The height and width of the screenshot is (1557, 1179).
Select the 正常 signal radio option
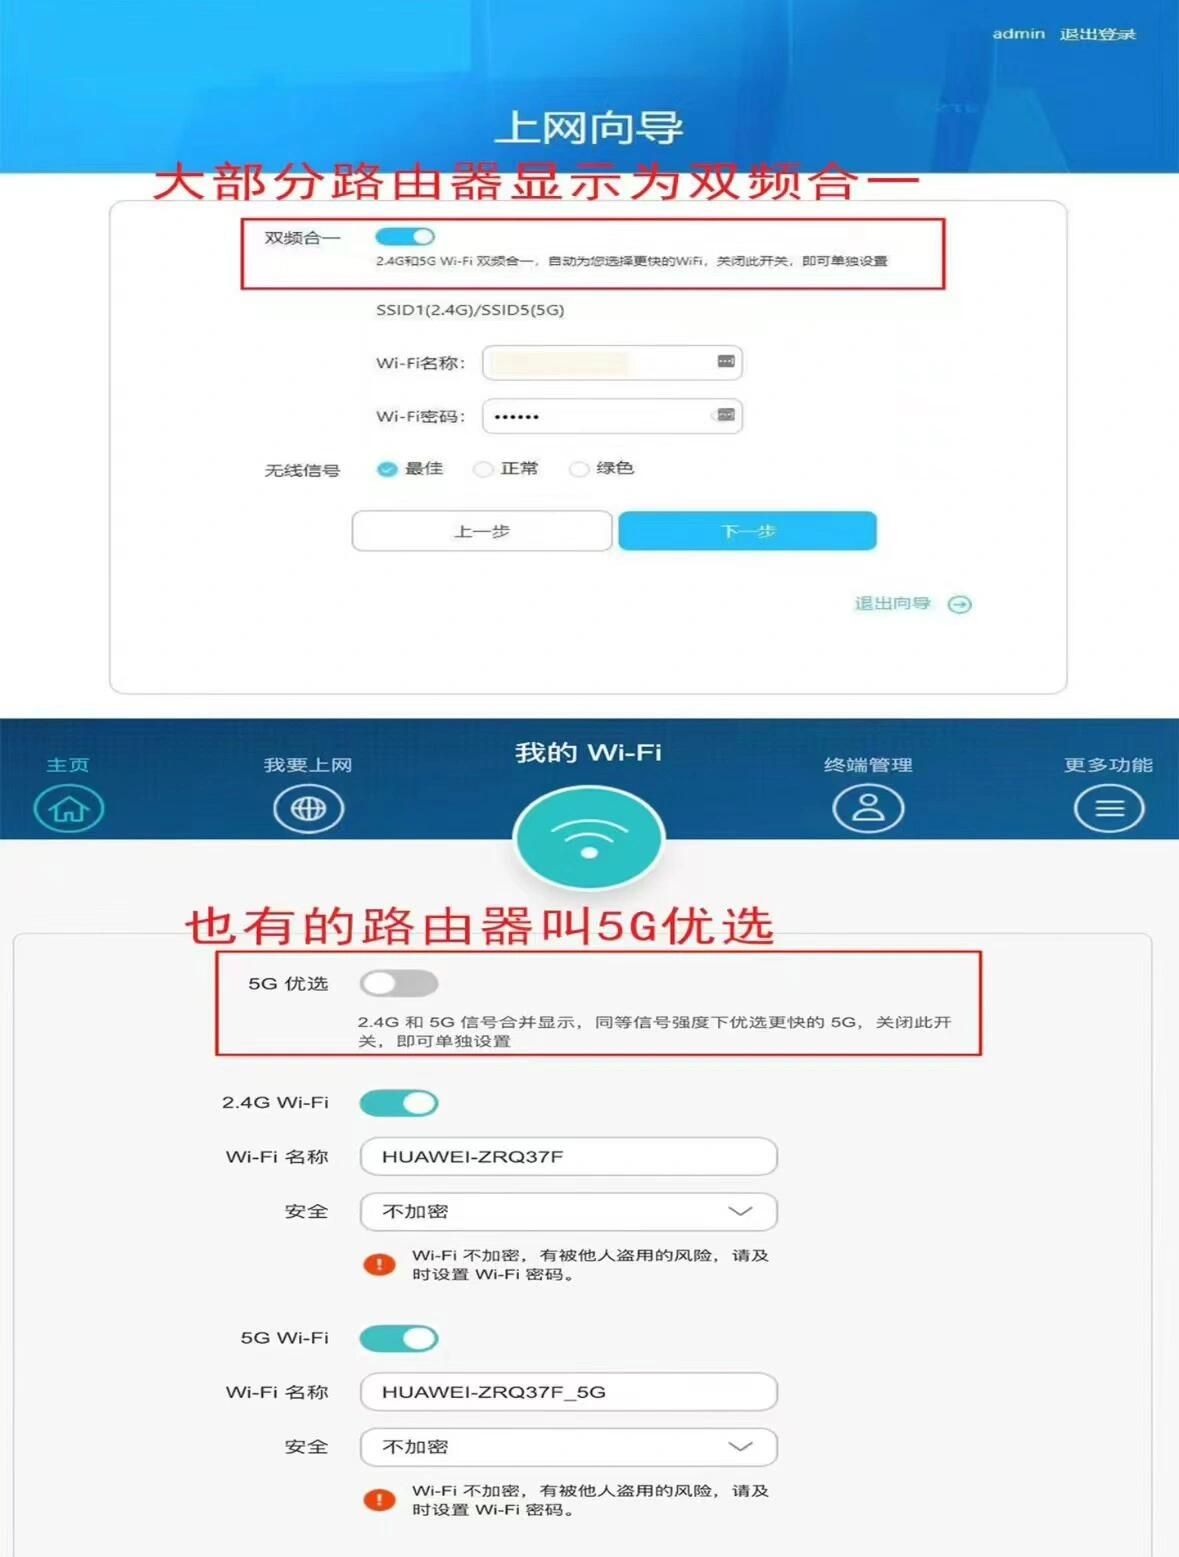506,468
